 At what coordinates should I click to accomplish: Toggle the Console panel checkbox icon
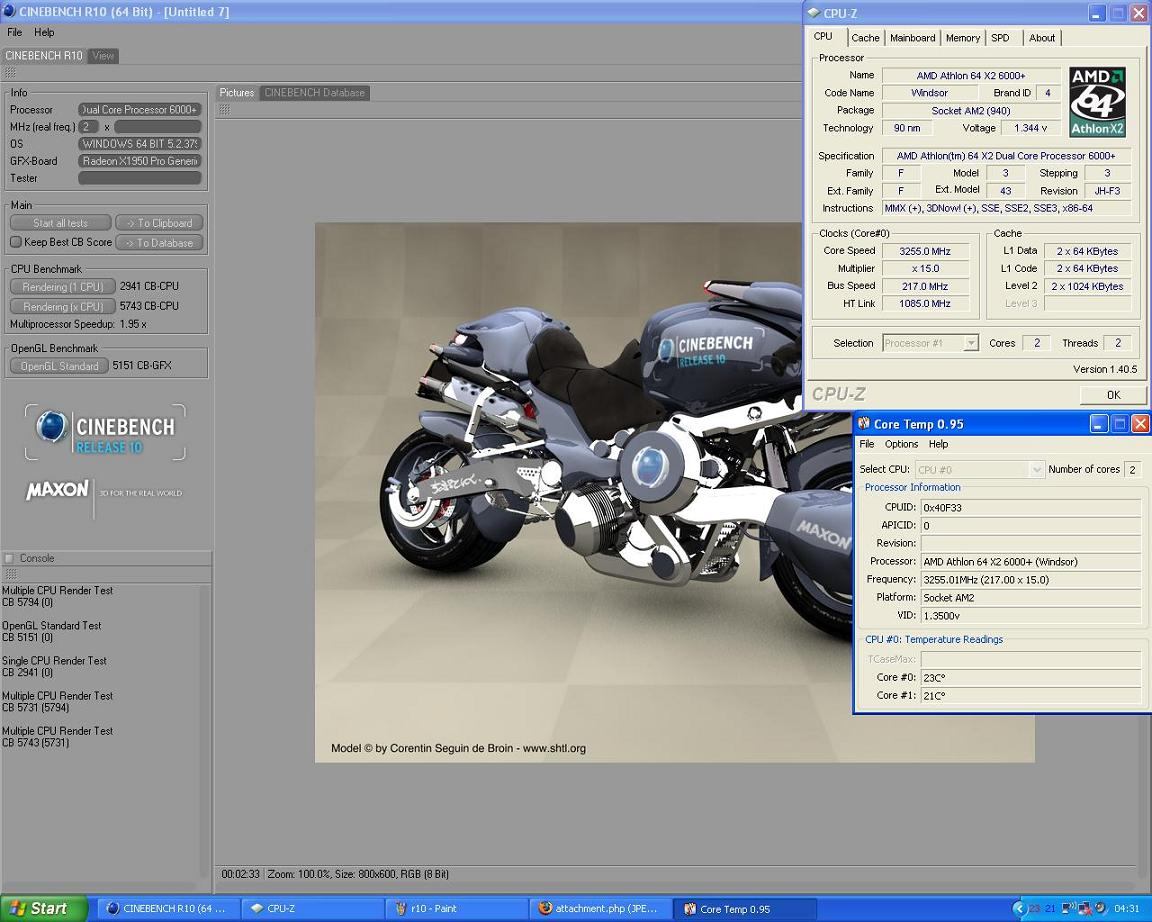tap(9, 558)
